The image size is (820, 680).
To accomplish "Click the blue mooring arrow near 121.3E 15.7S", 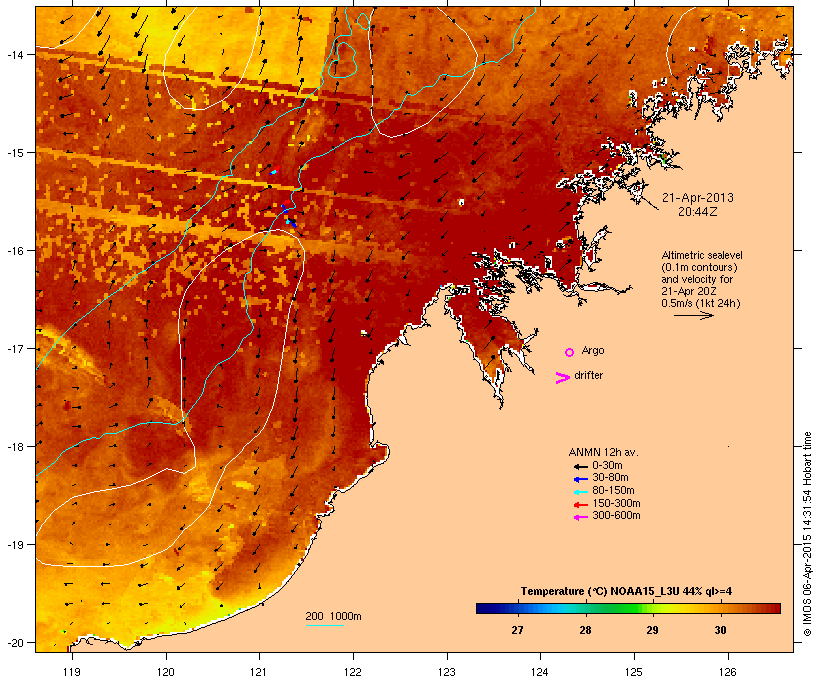I will click(291, 223).
